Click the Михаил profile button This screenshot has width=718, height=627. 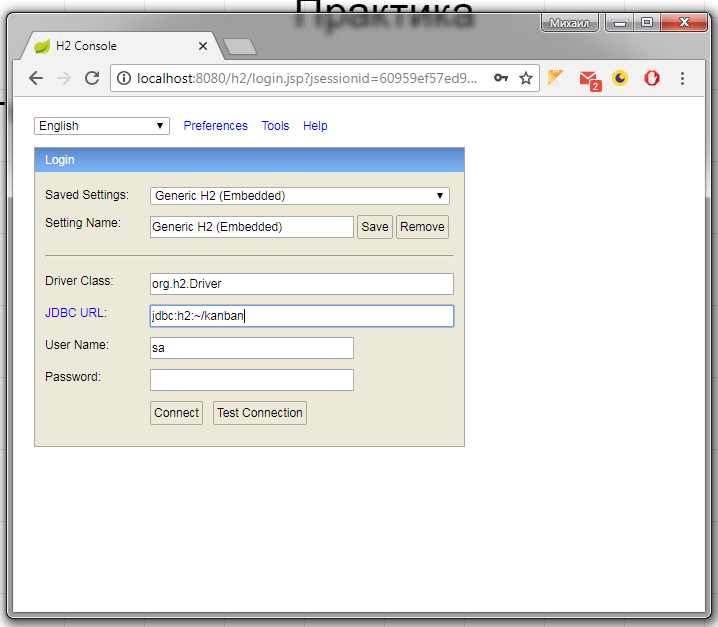tap(569, 23)
